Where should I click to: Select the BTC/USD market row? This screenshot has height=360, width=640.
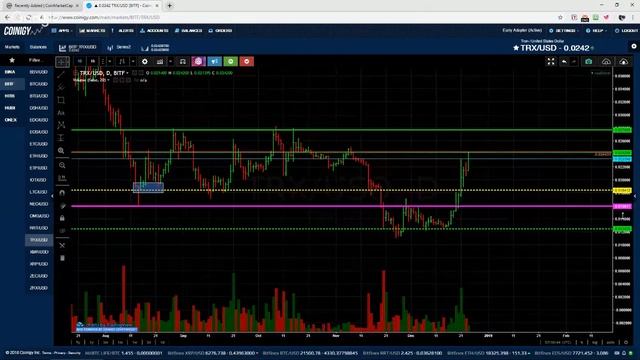click(39, 84)
